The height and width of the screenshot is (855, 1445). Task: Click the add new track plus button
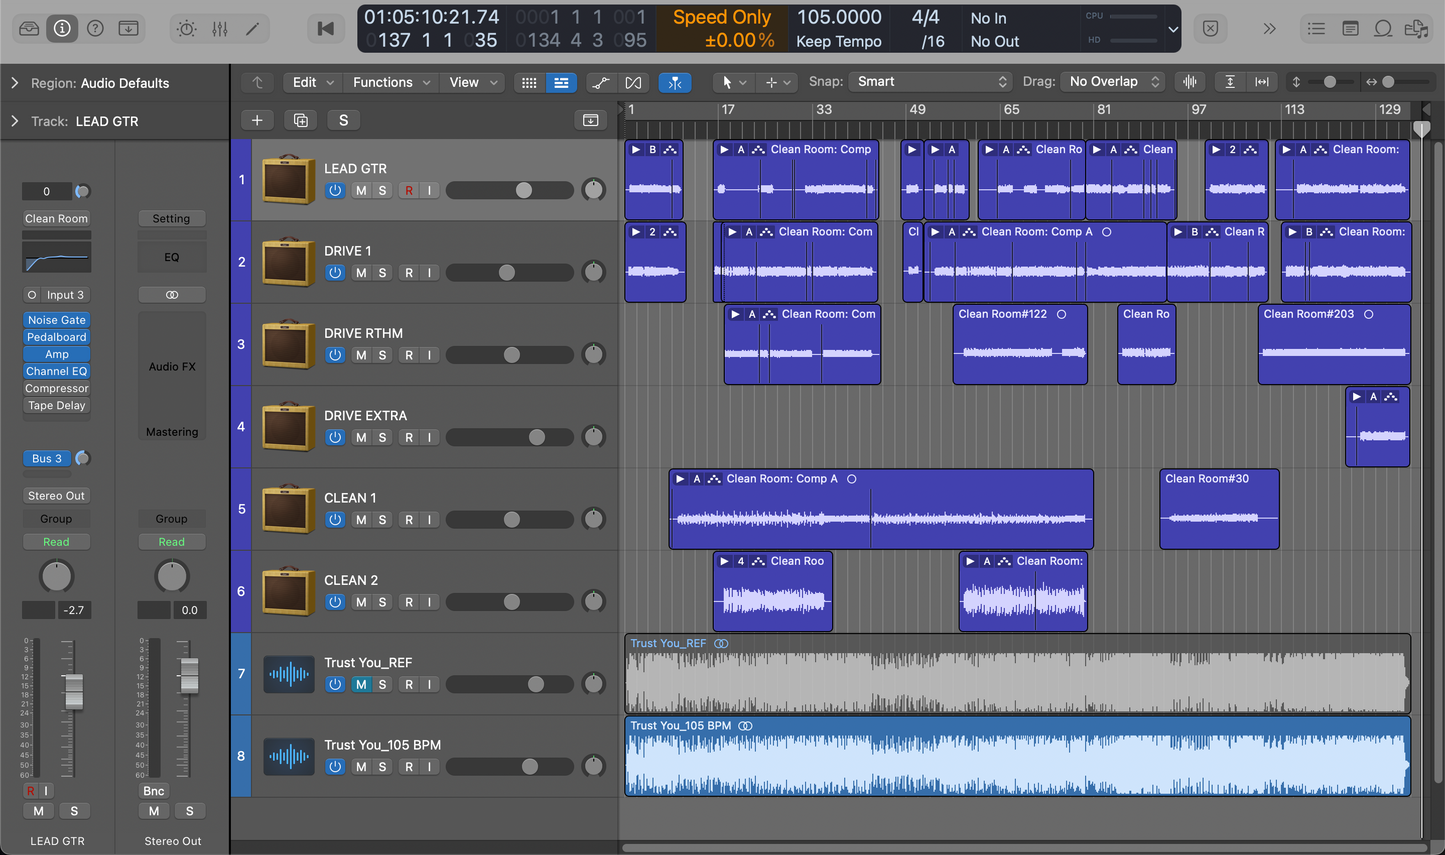point(257,120)
